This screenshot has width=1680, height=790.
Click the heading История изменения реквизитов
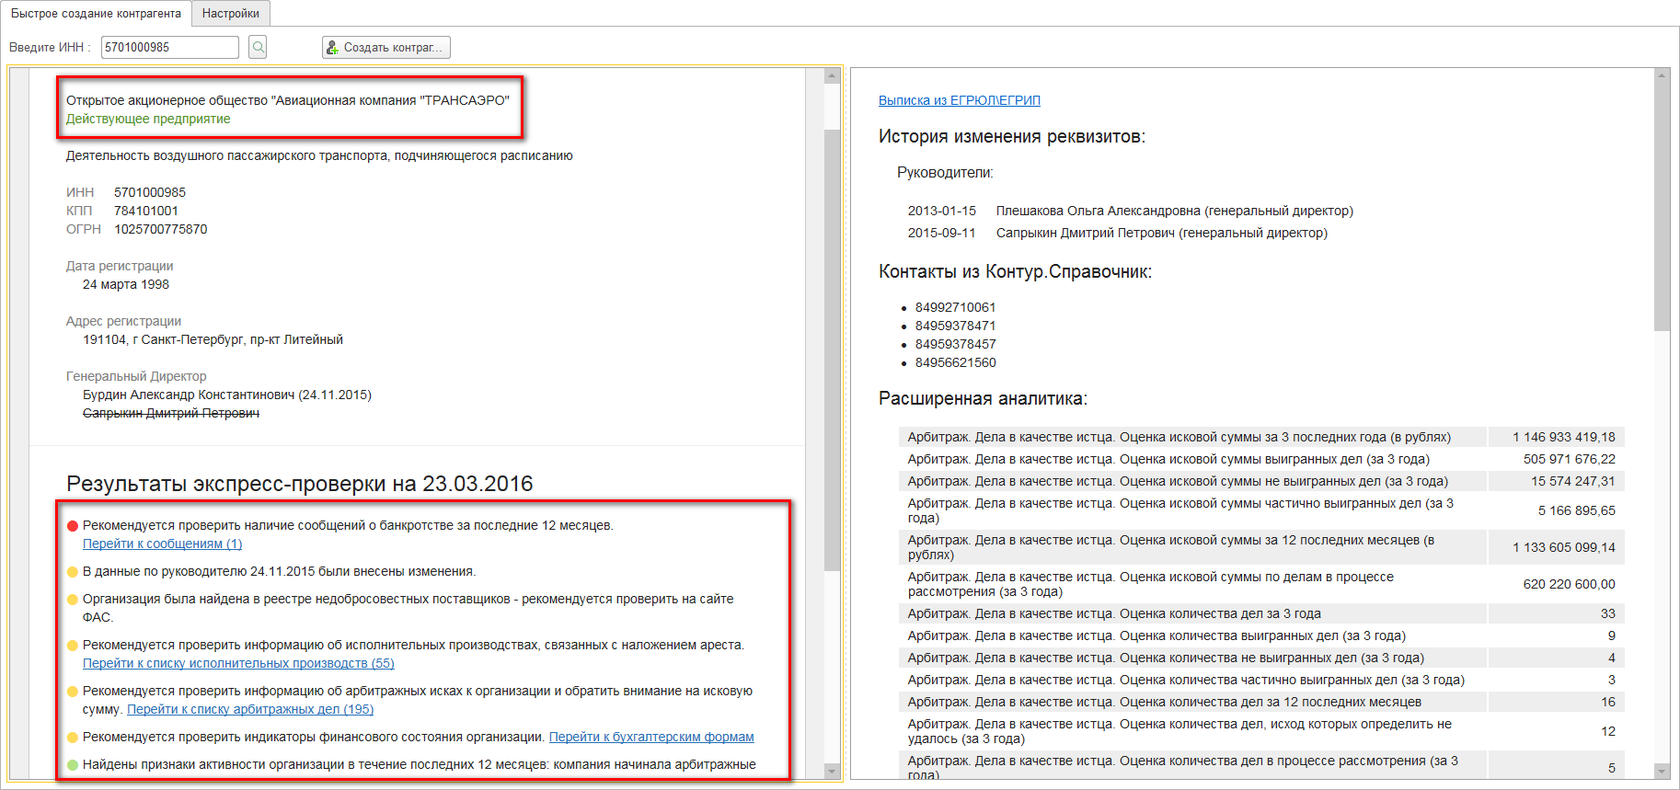pyautogui.click(x=1012, y=137)
